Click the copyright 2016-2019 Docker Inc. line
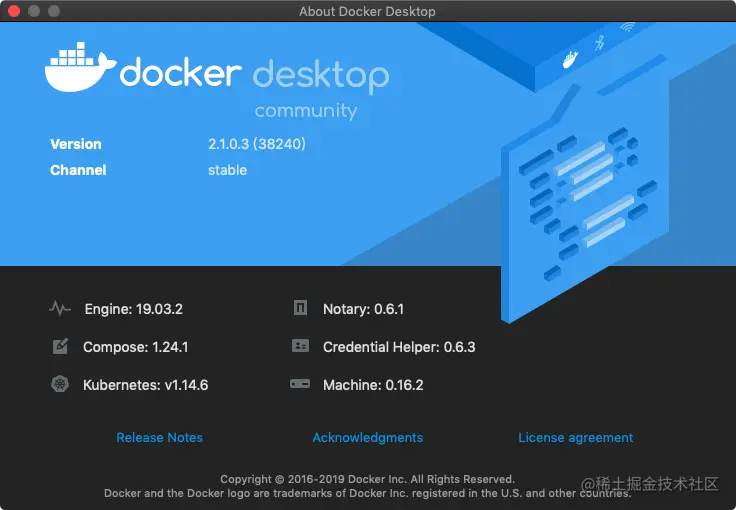The width and height of the screenshot is (736, 510). 368,479
